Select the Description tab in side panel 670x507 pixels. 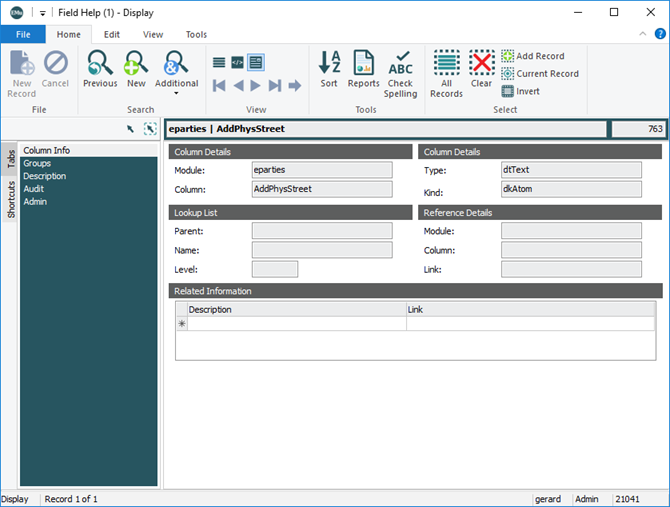pos(45,176)
